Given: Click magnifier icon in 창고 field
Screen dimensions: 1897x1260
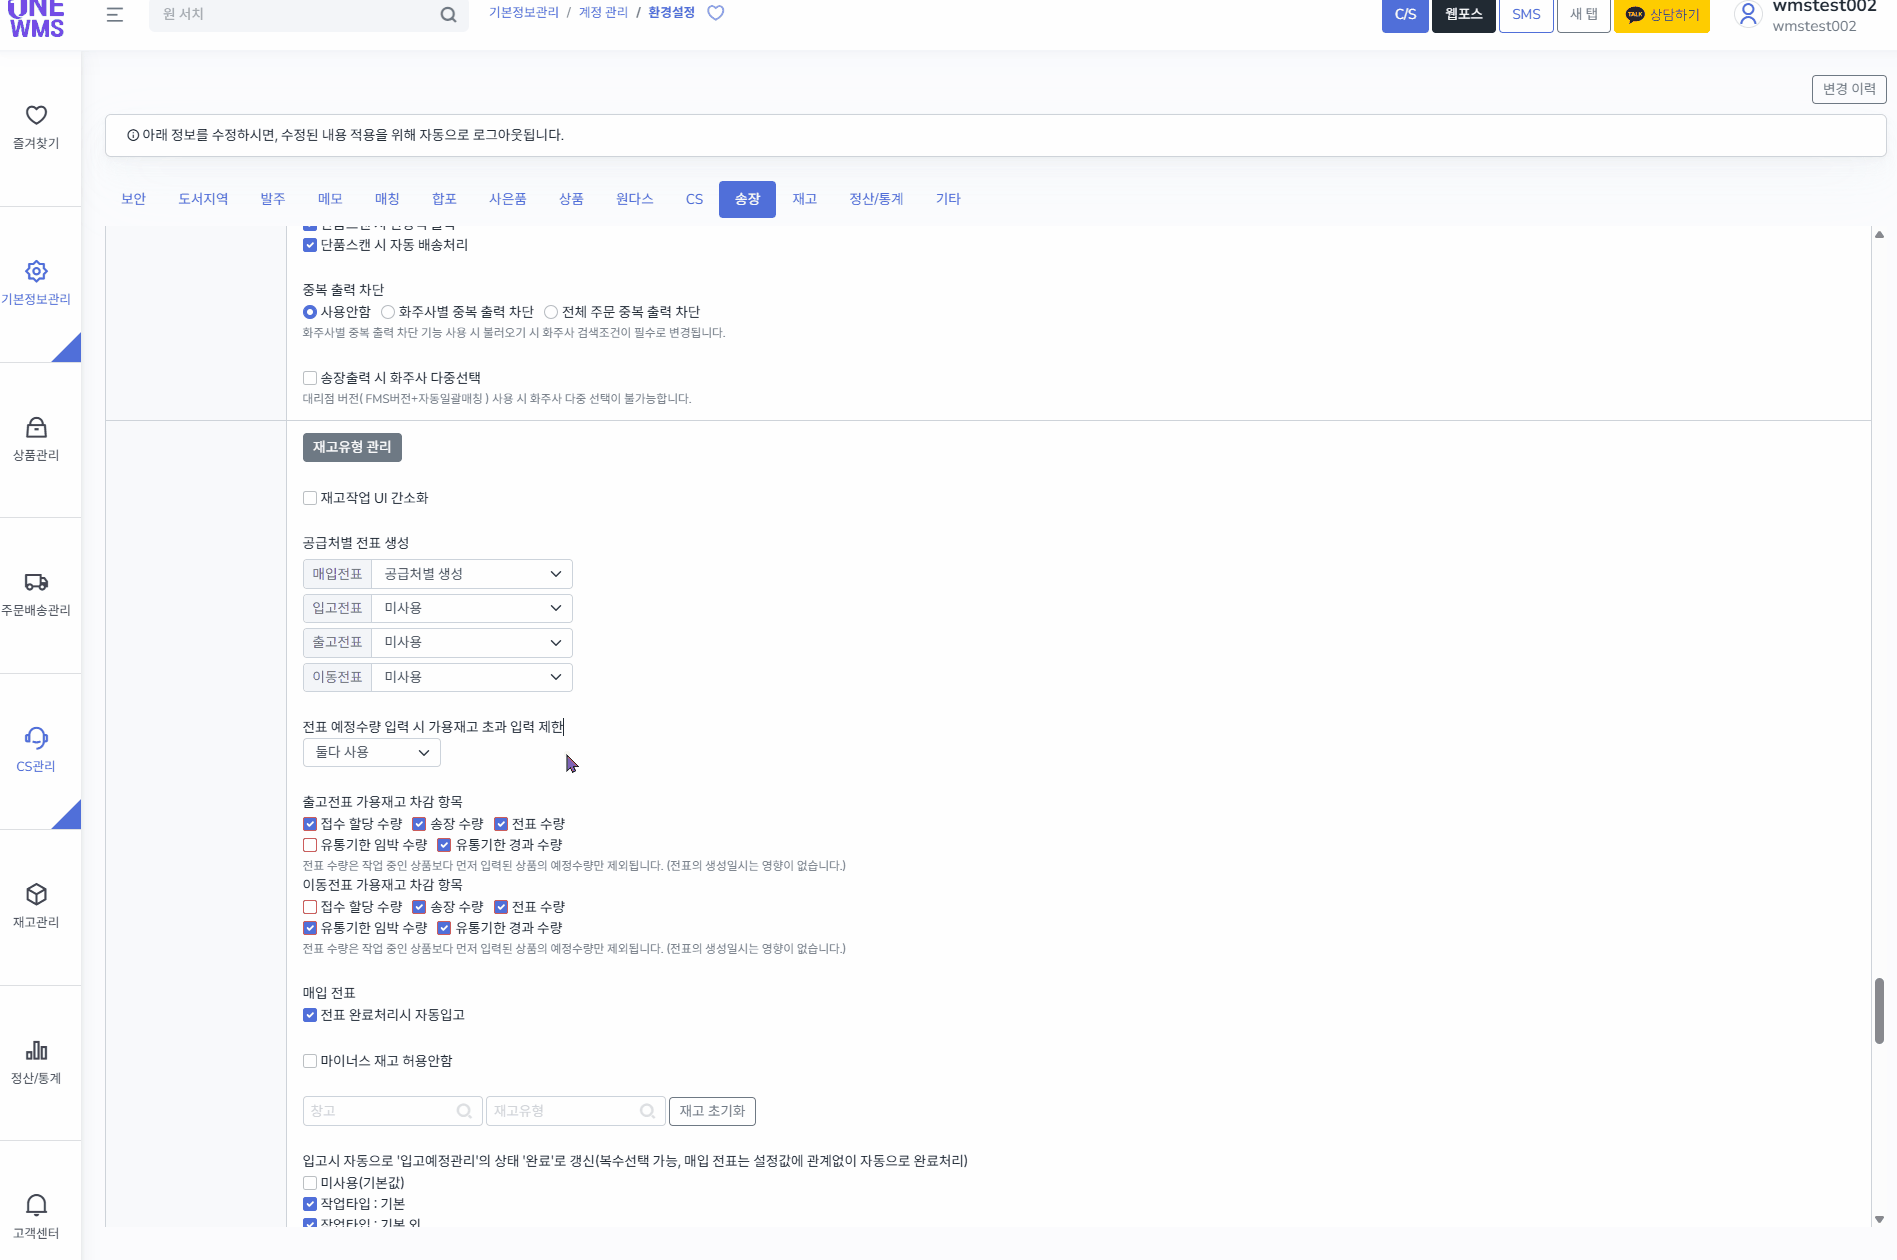Looking at the screenshot, I should point(464,1111).
